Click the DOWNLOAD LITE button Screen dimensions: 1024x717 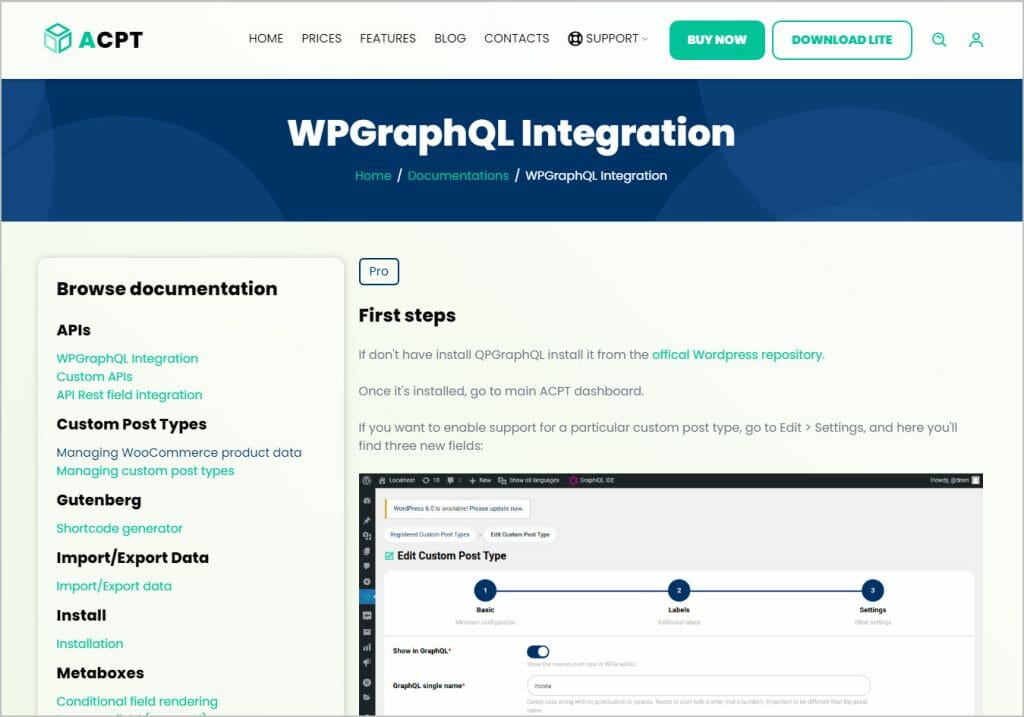(x=842, y=39)
